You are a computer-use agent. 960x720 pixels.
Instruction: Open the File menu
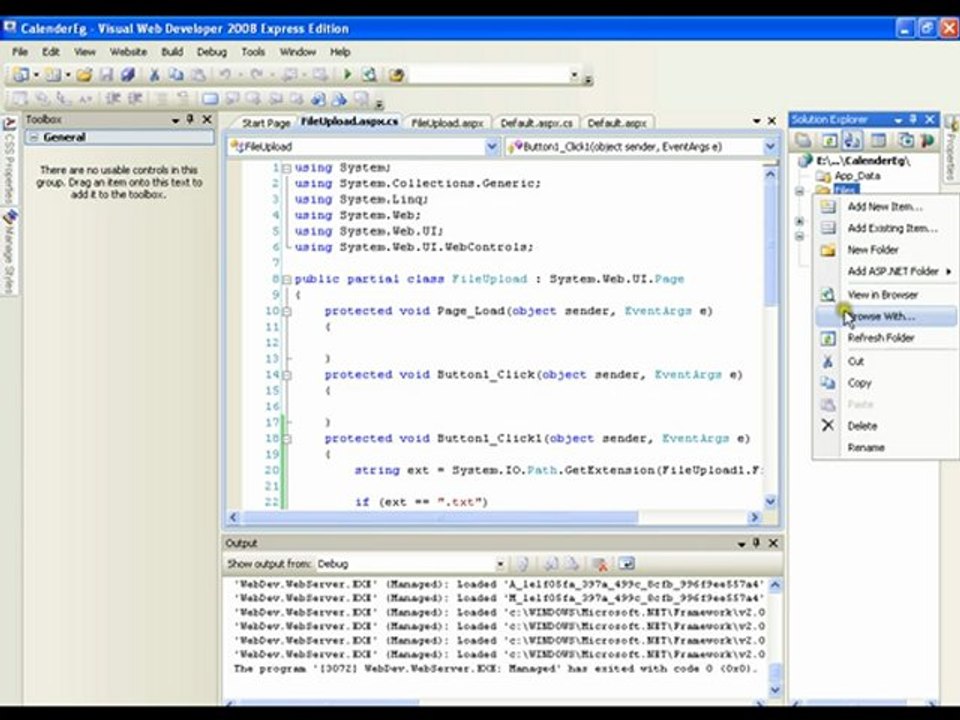(20, 52)
